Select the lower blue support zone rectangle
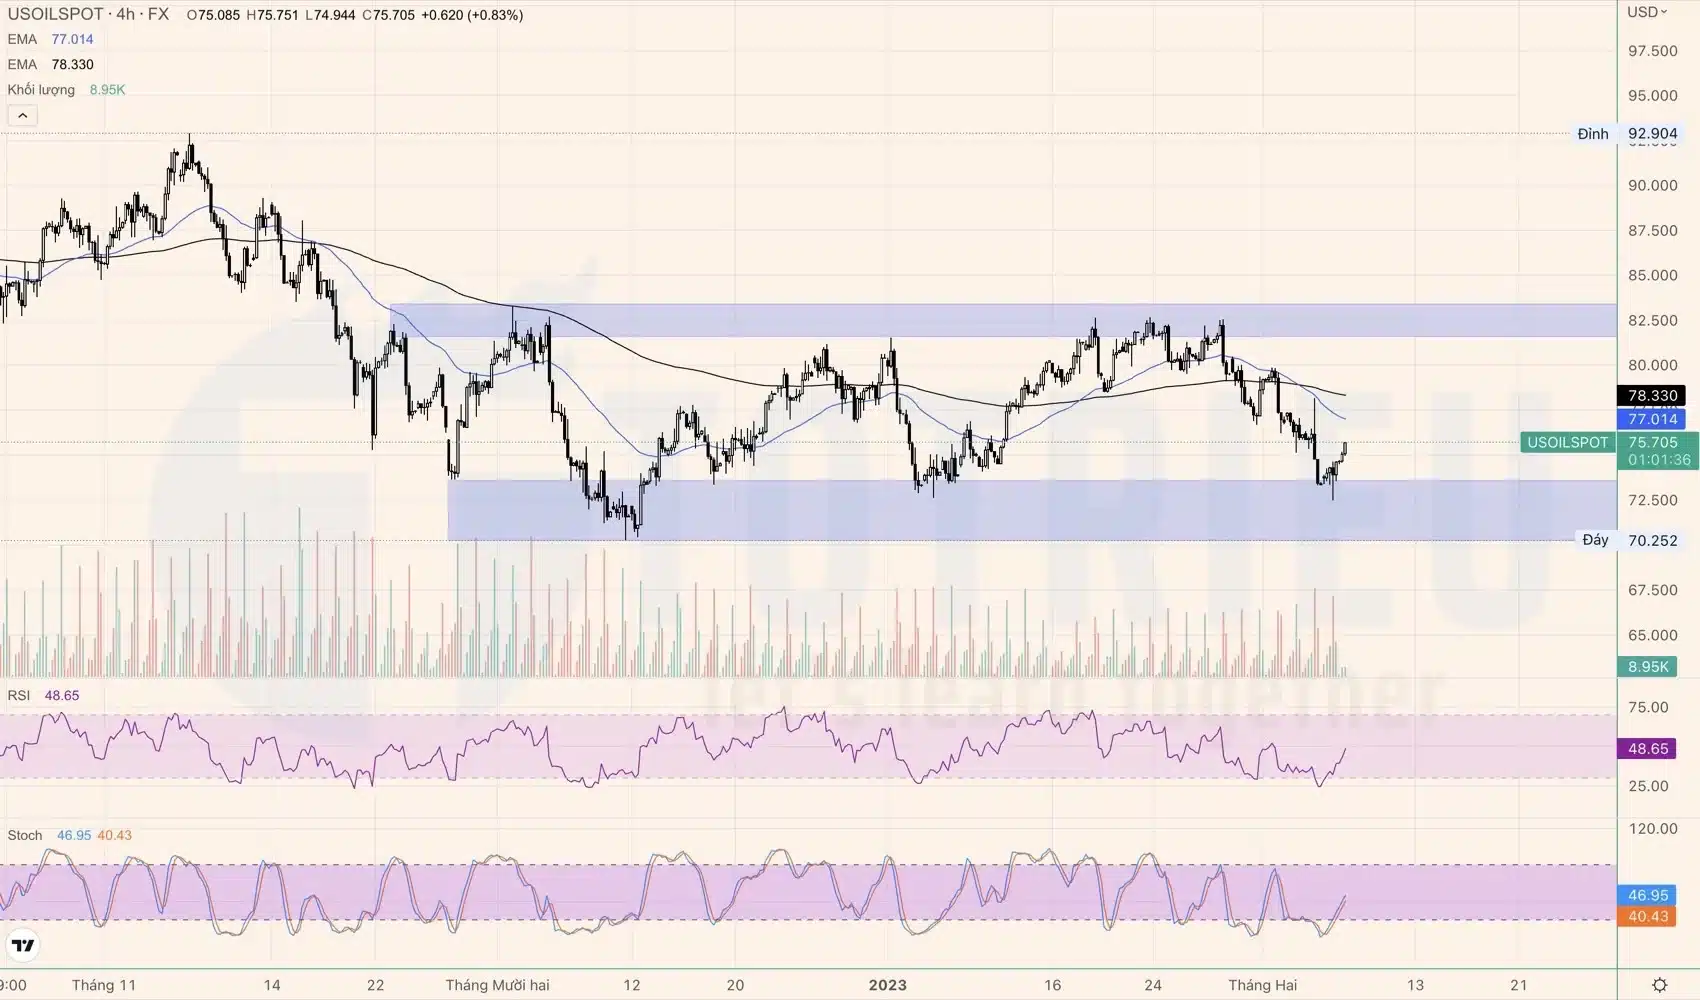1700x1000 pixels. pyautogui.click(x=1000, y=510)
